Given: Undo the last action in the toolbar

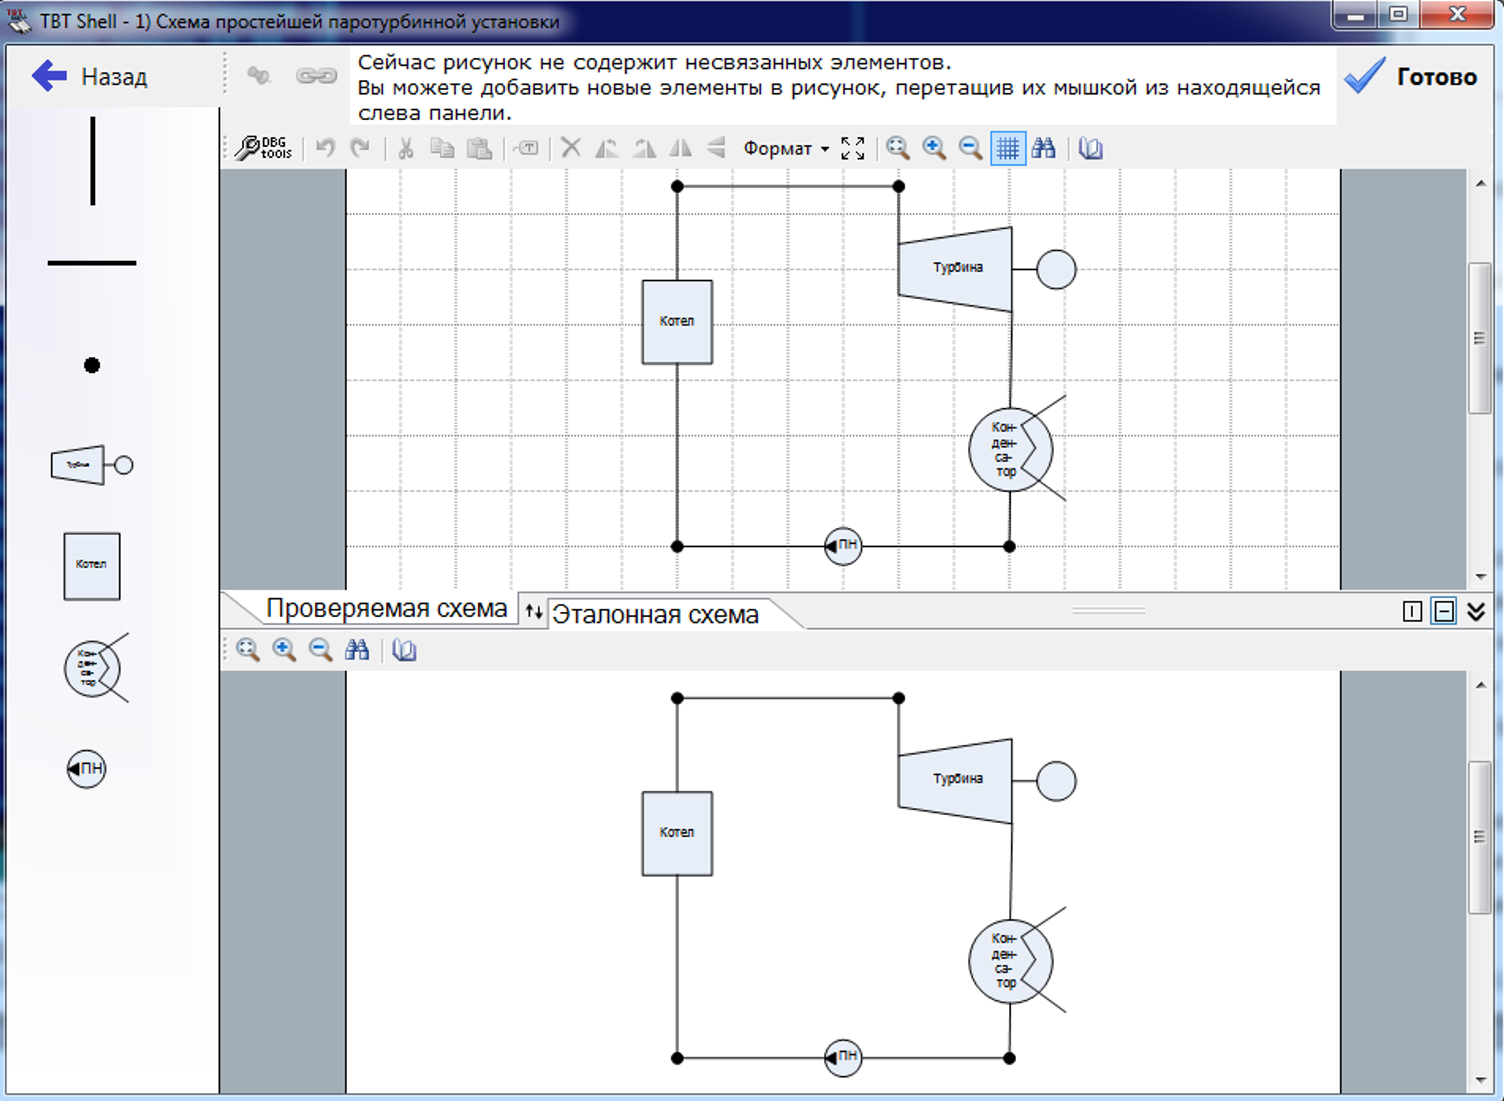Looking at the screenshot, I should coord(325,148).
